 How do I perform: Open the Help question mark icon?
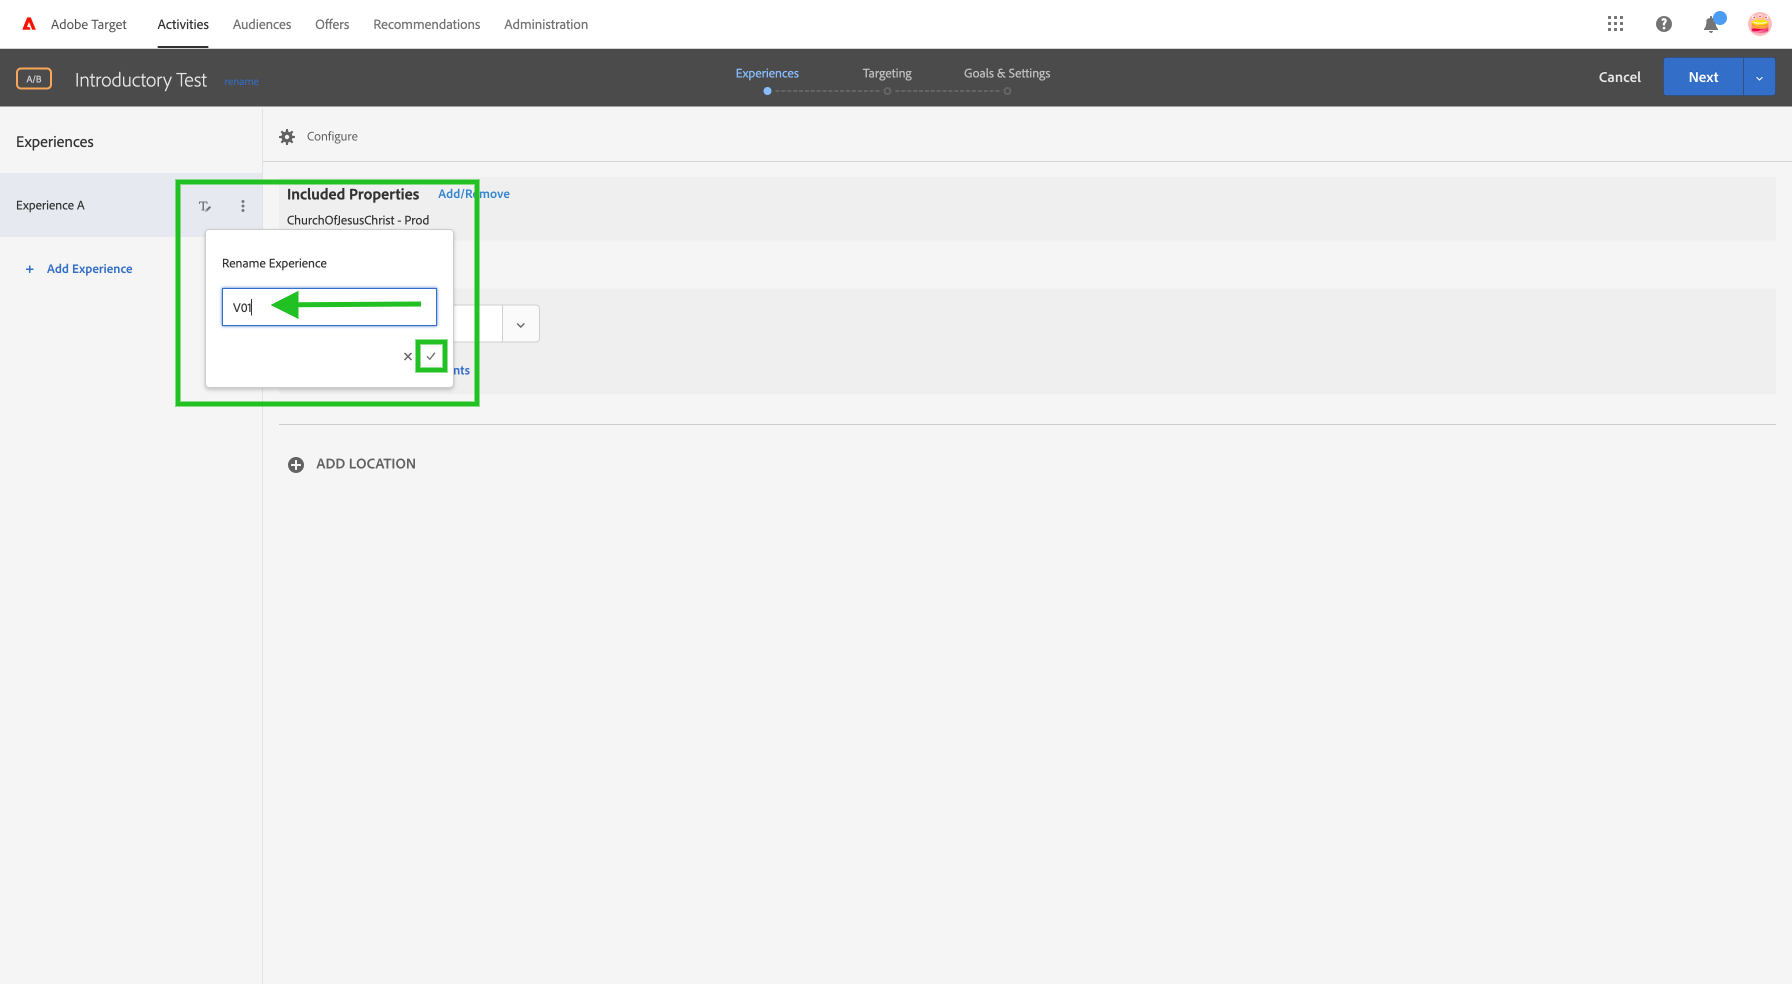pyautogui.click(x=1663, y=23)
